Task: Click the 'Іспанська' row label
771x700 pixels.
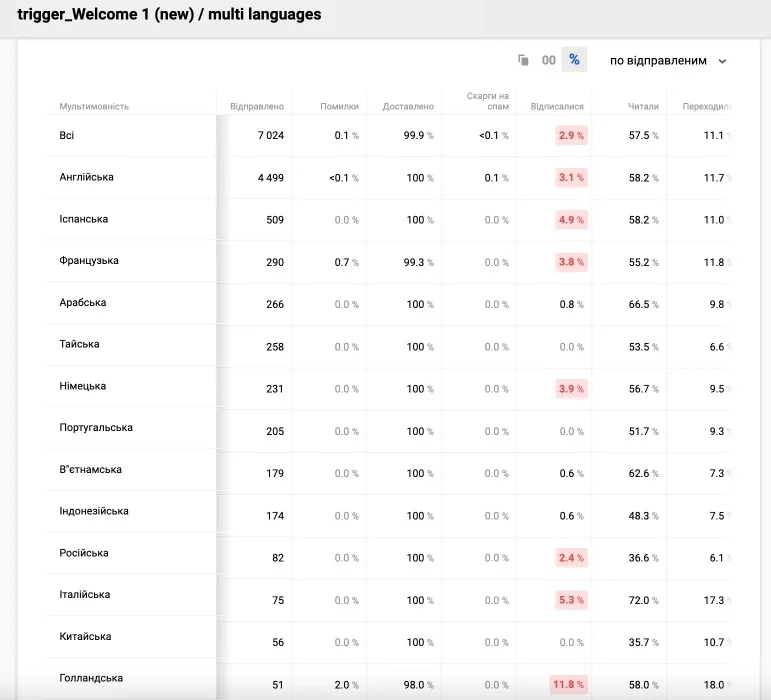Action: (x=84, y=219)
